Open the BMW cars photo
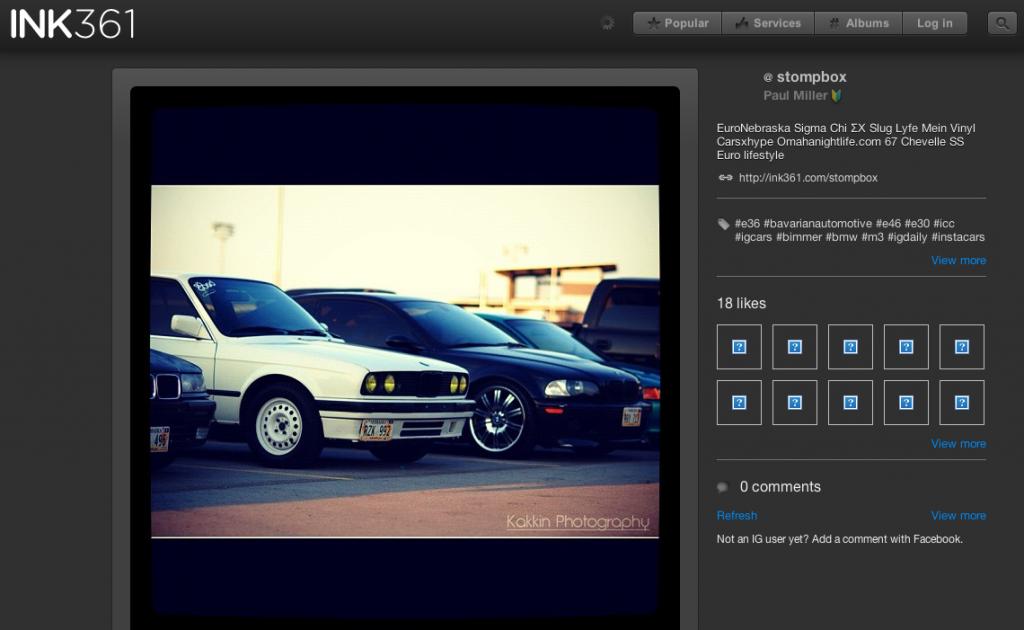The width and height of the screenshot is (1024, 630). click(x=405, y=361)
